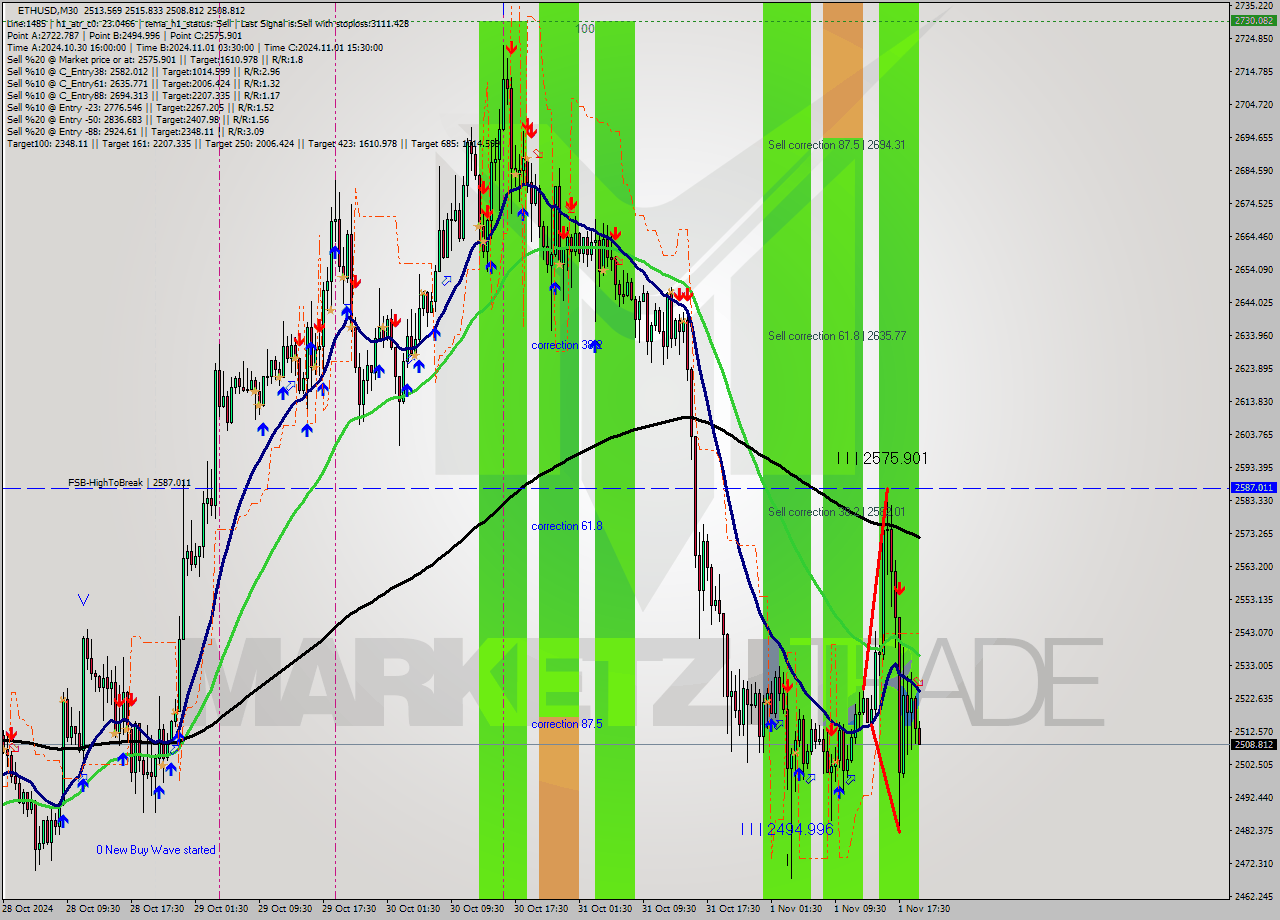Click the blue 'V' wave marker
The width and height of the screenshot is (1280, 920).
[83, 600]
